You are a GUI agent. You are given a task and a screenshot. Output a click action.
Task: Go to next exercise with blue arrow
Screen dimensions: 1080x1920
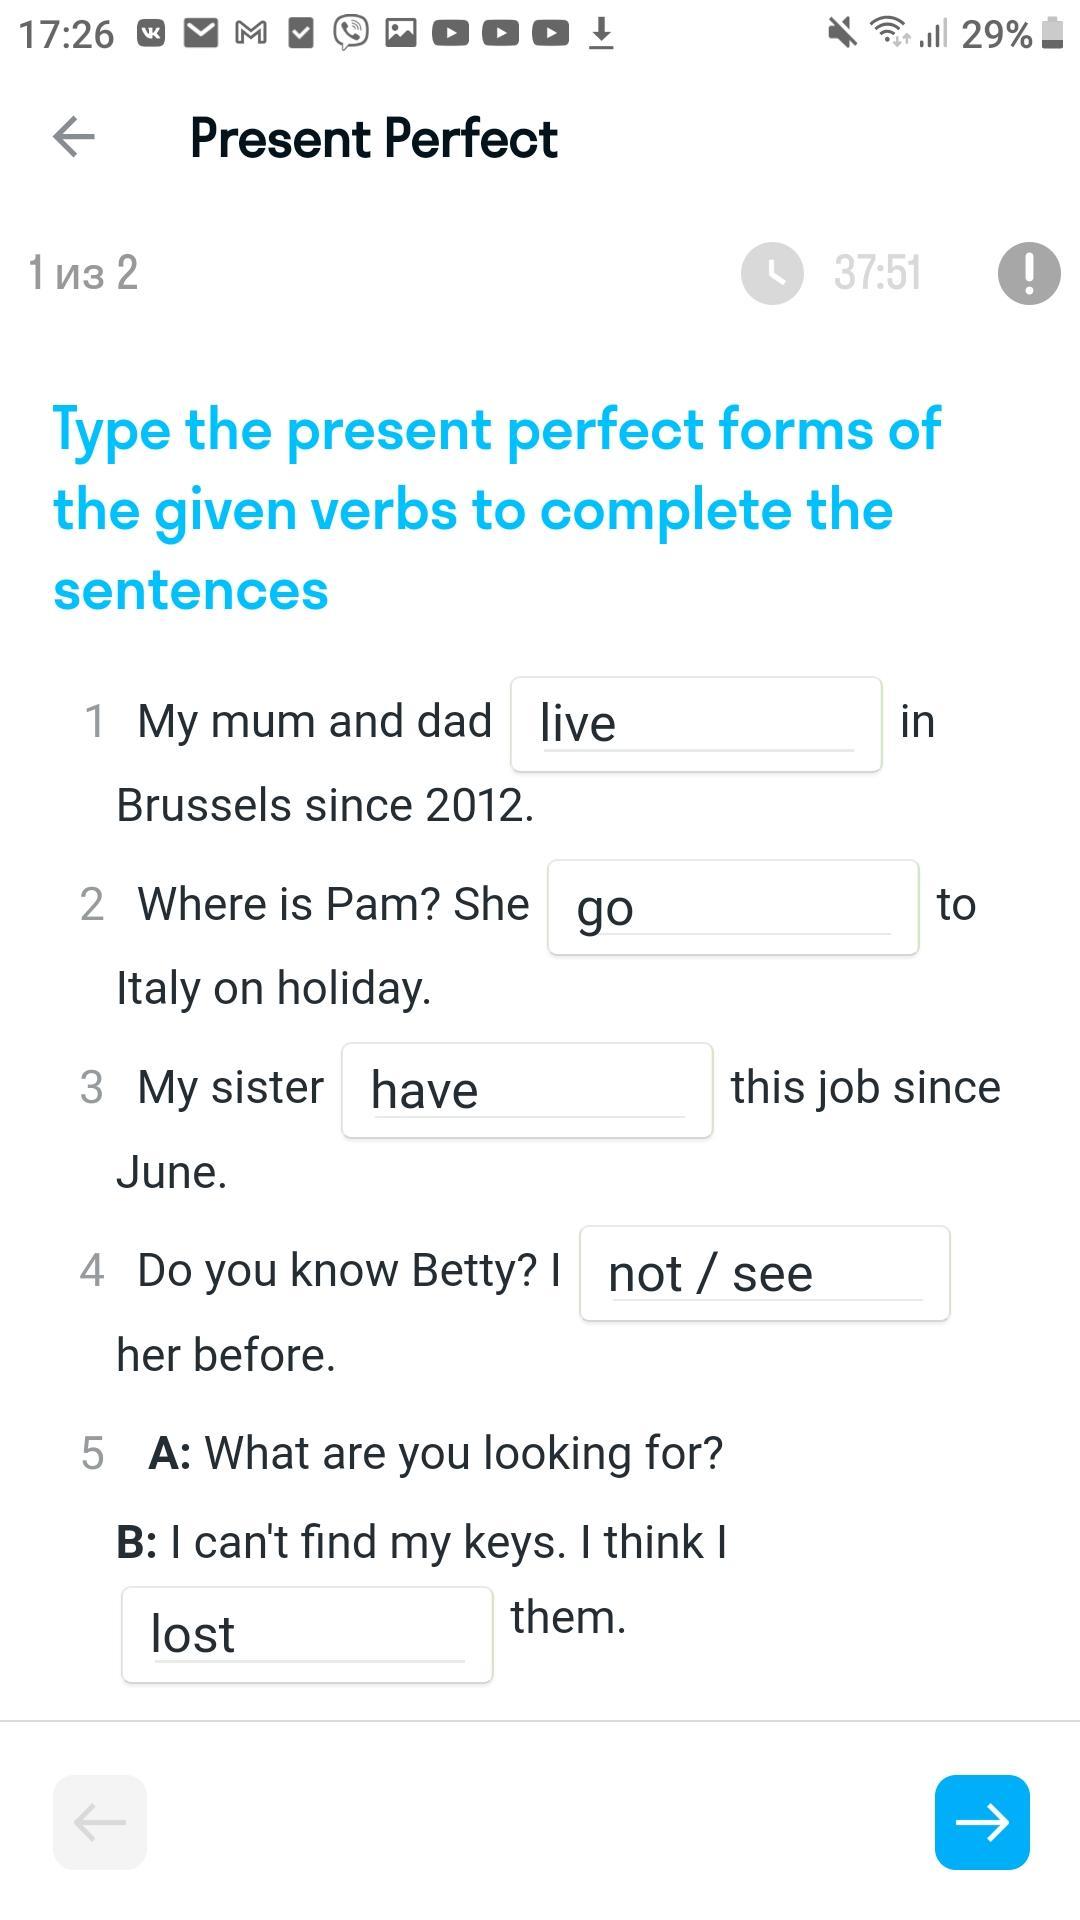(x=982, y=1822)
